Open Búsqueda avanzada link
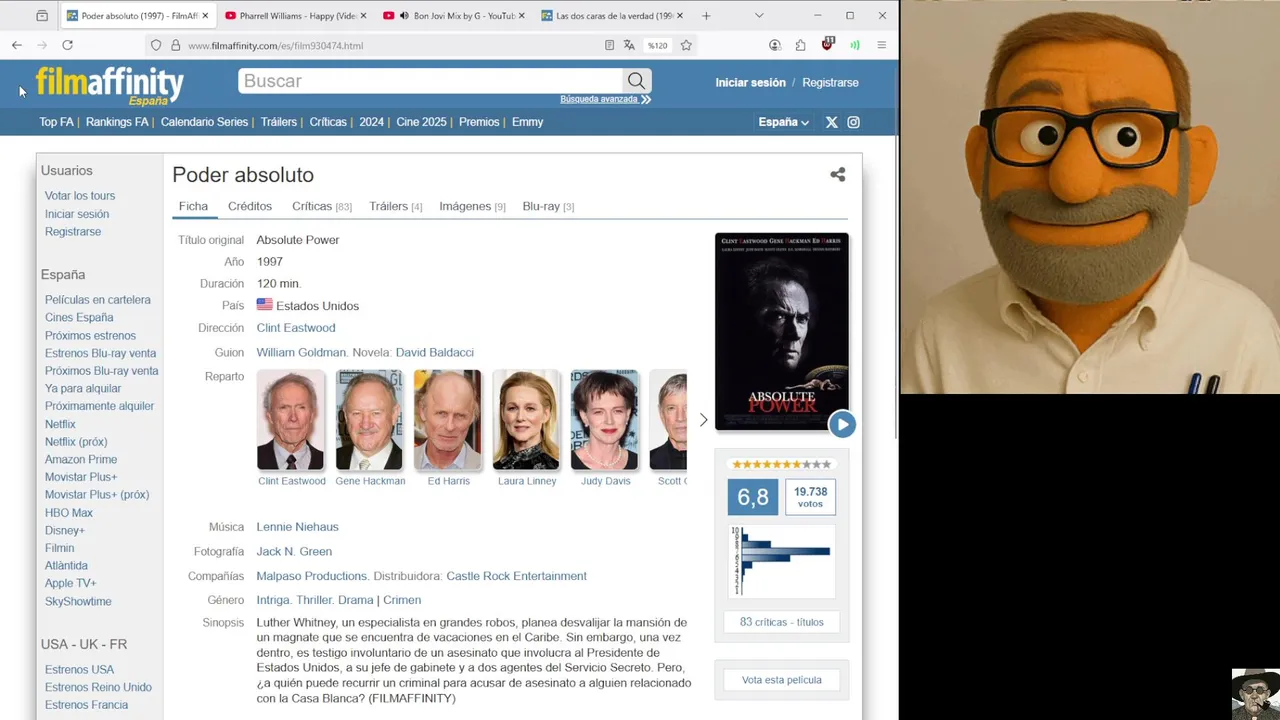 pyautogui.click(x=605, y=99)
